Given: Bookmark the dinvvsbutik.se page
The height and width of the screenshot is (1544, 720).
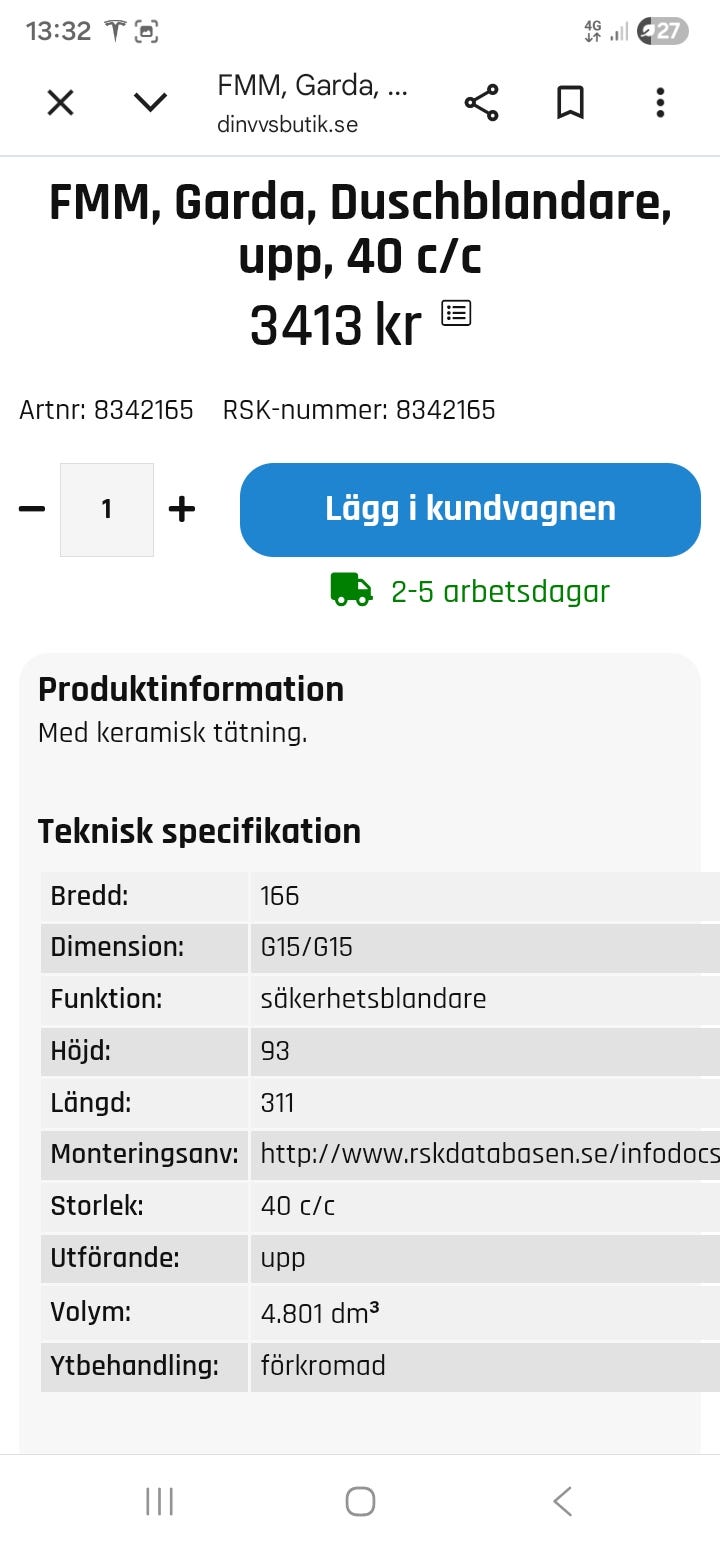Looking at the screenshot, I should point(569,102).
